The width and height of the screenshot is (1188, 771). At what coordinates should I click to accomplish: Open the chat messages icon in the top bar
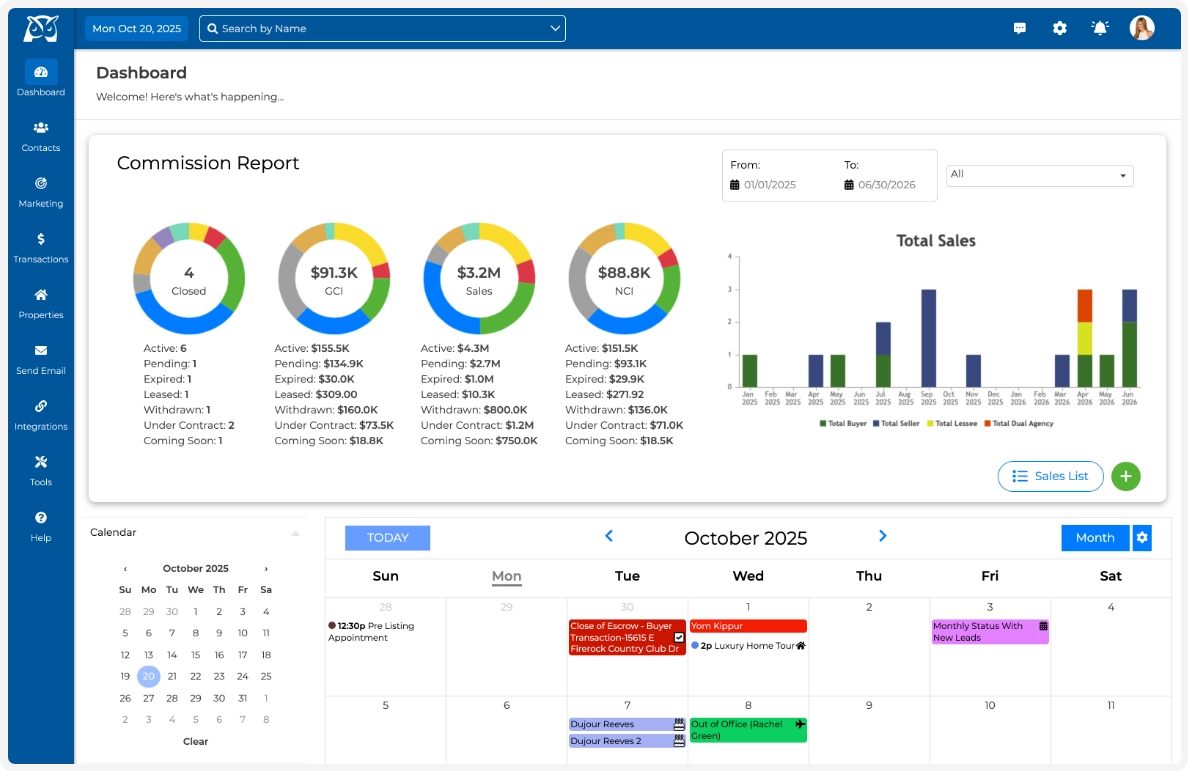pos(1019,28)
